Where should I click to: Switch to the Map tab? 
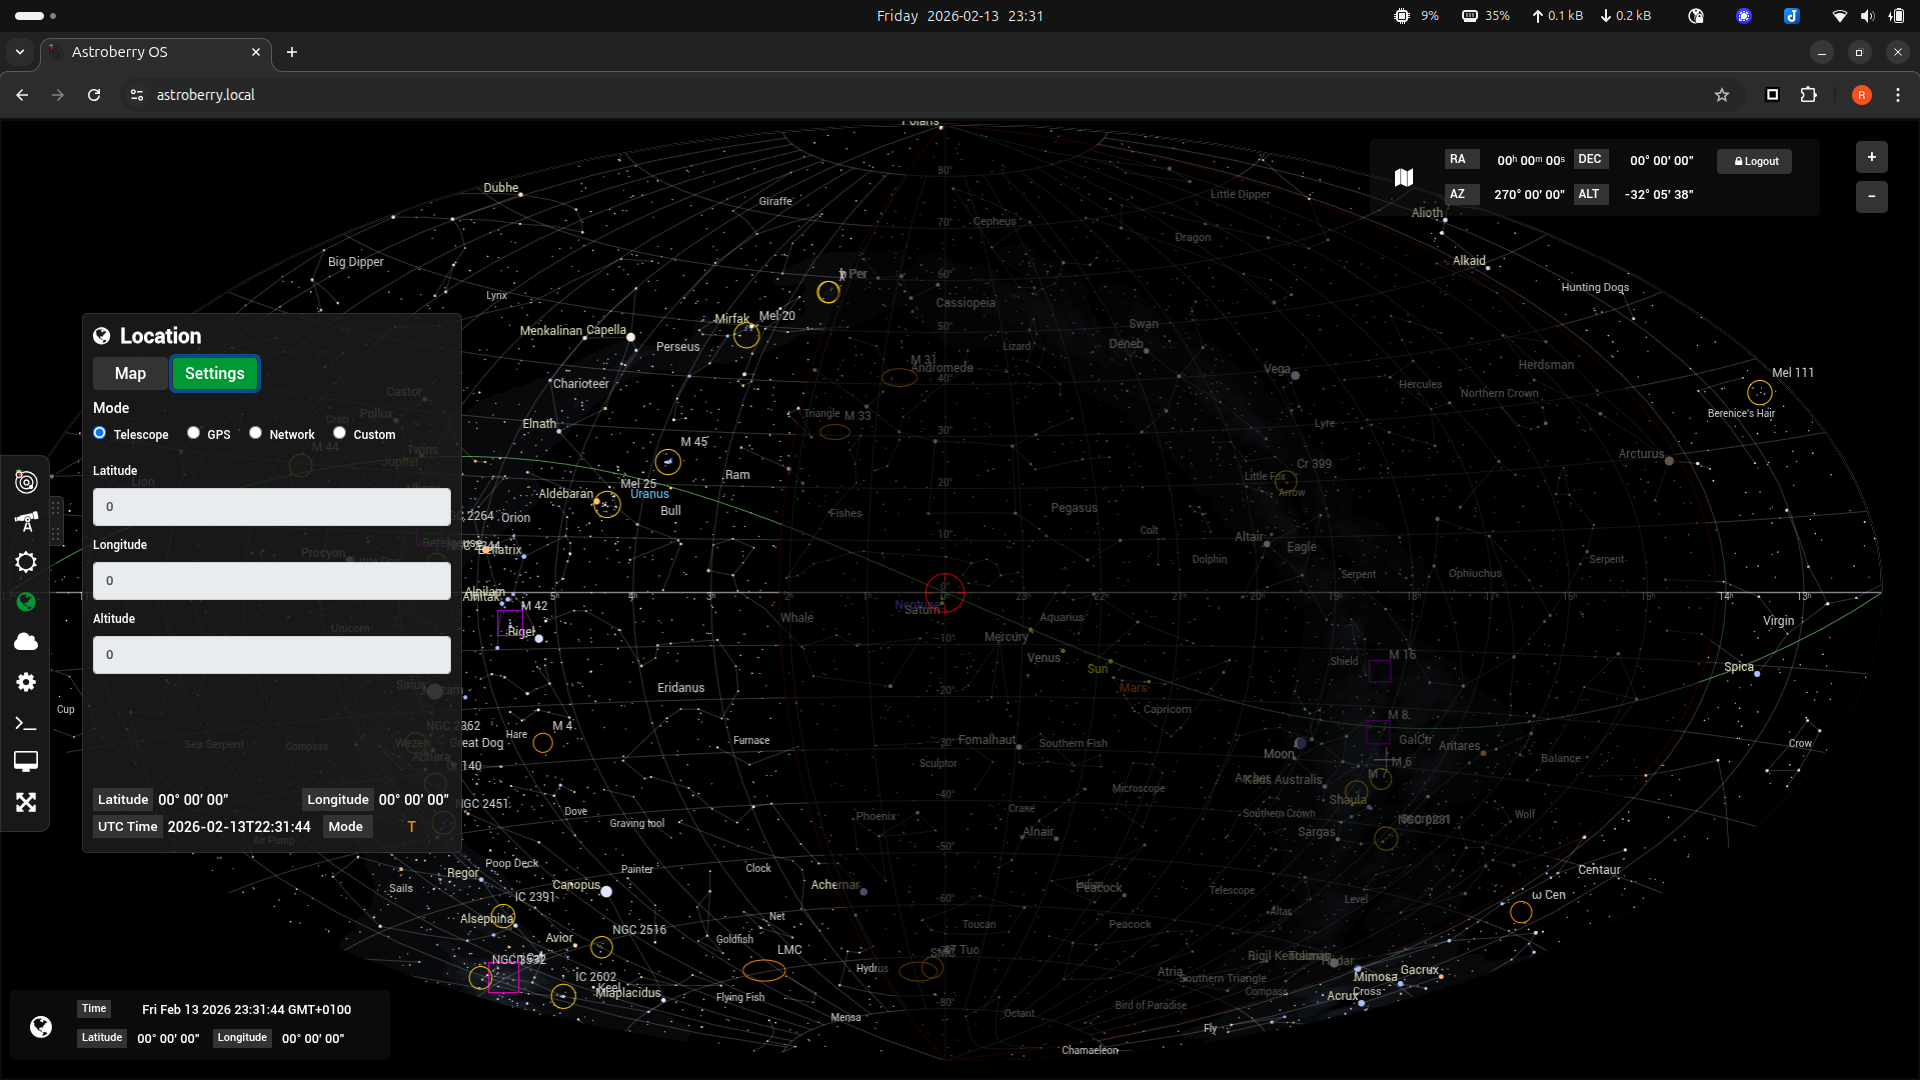tap(130, 373)
